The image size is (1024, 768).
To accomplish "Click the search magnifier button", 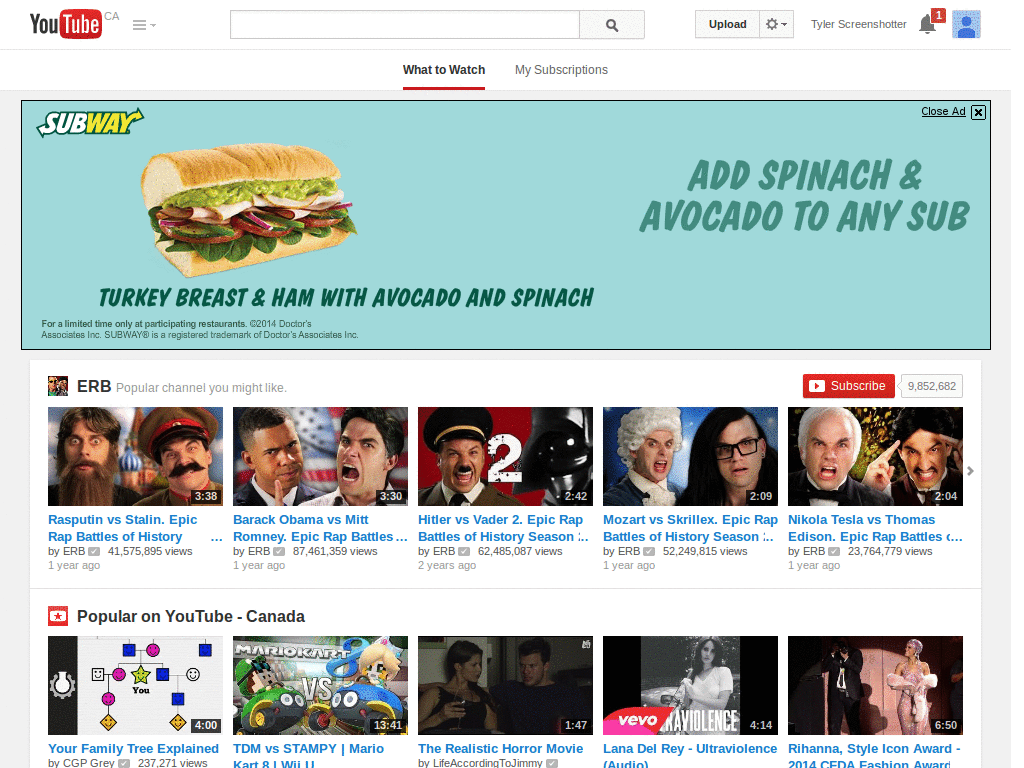I will click(x=612, y=25).
